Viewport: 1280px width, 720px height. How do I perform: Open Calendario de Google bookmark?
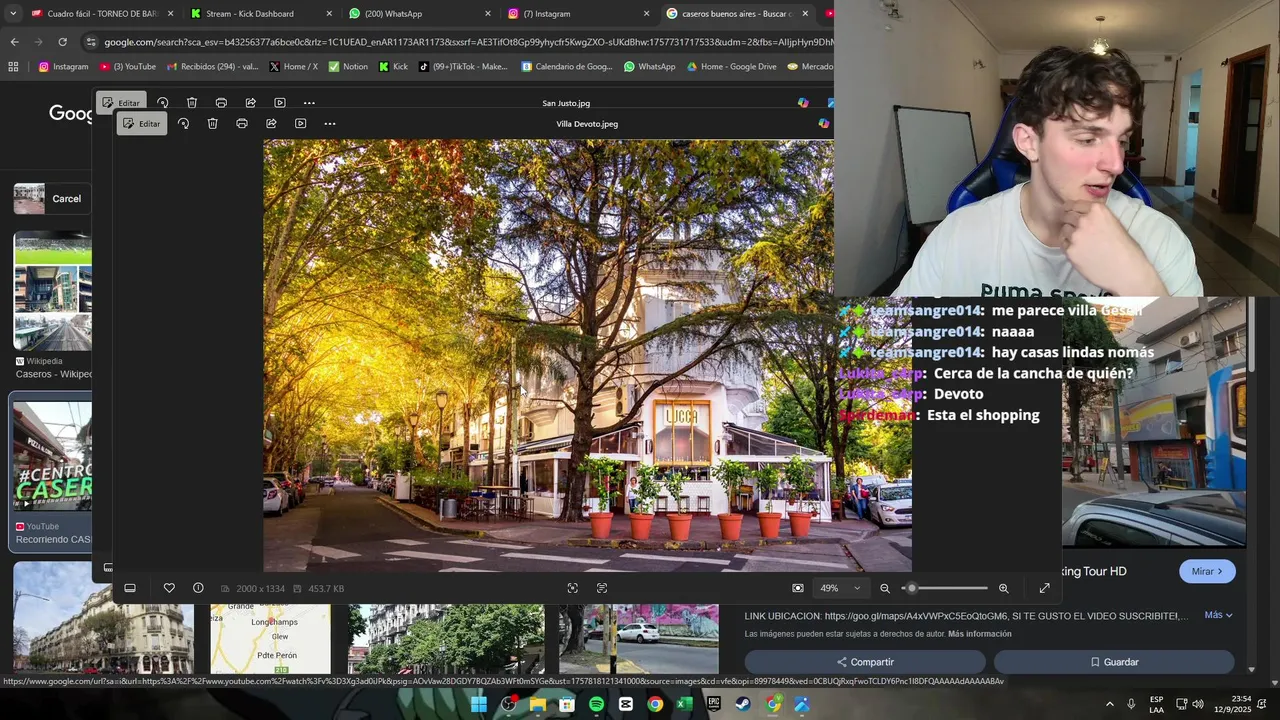point(567,67)
